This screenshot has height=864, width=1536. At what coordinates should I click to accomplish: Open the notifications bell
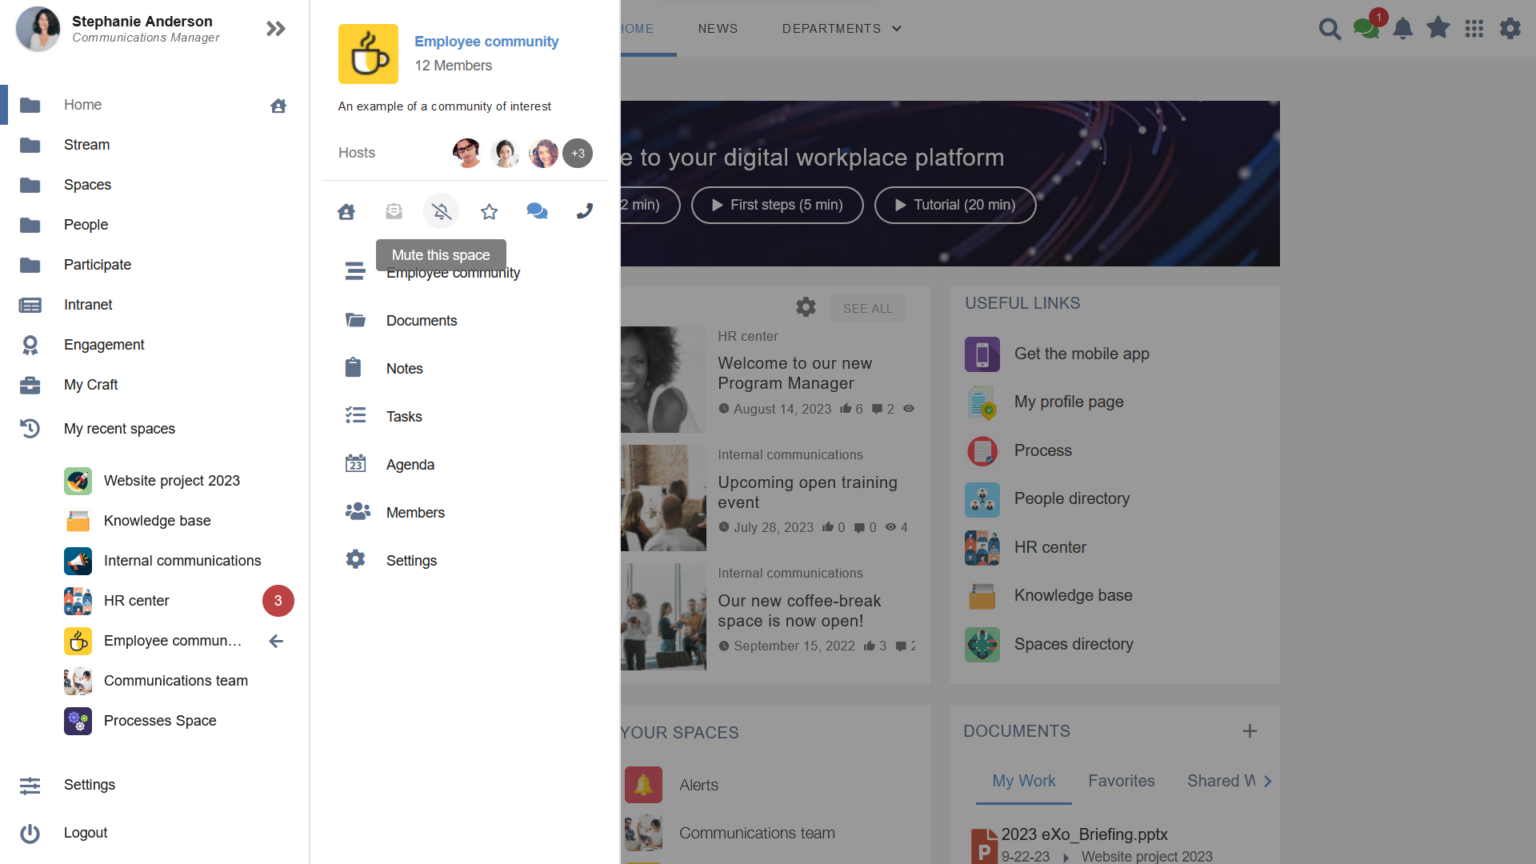pos(1402,29)
